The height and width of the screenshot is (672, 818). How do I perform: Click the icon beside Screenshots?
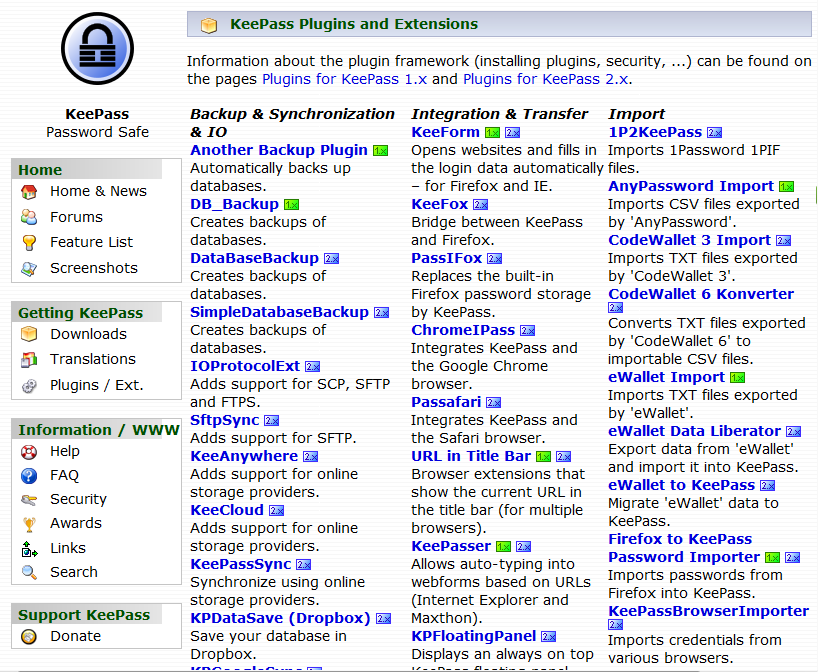click(x=29, y=269)
